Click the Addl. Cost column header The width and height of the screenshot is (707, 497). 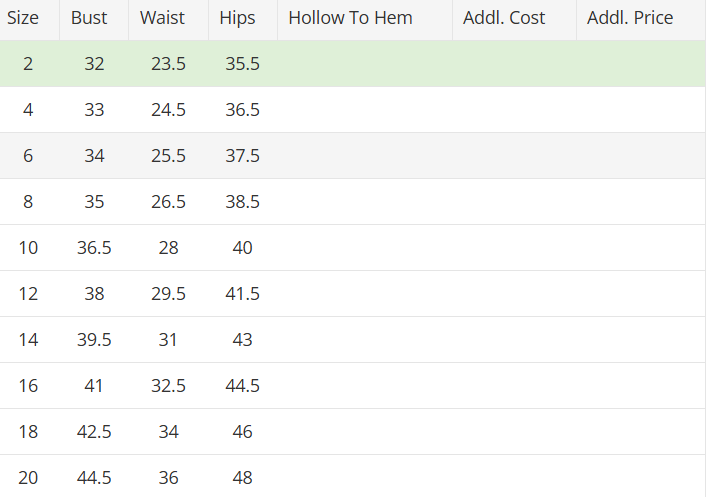tap(504, 18)
